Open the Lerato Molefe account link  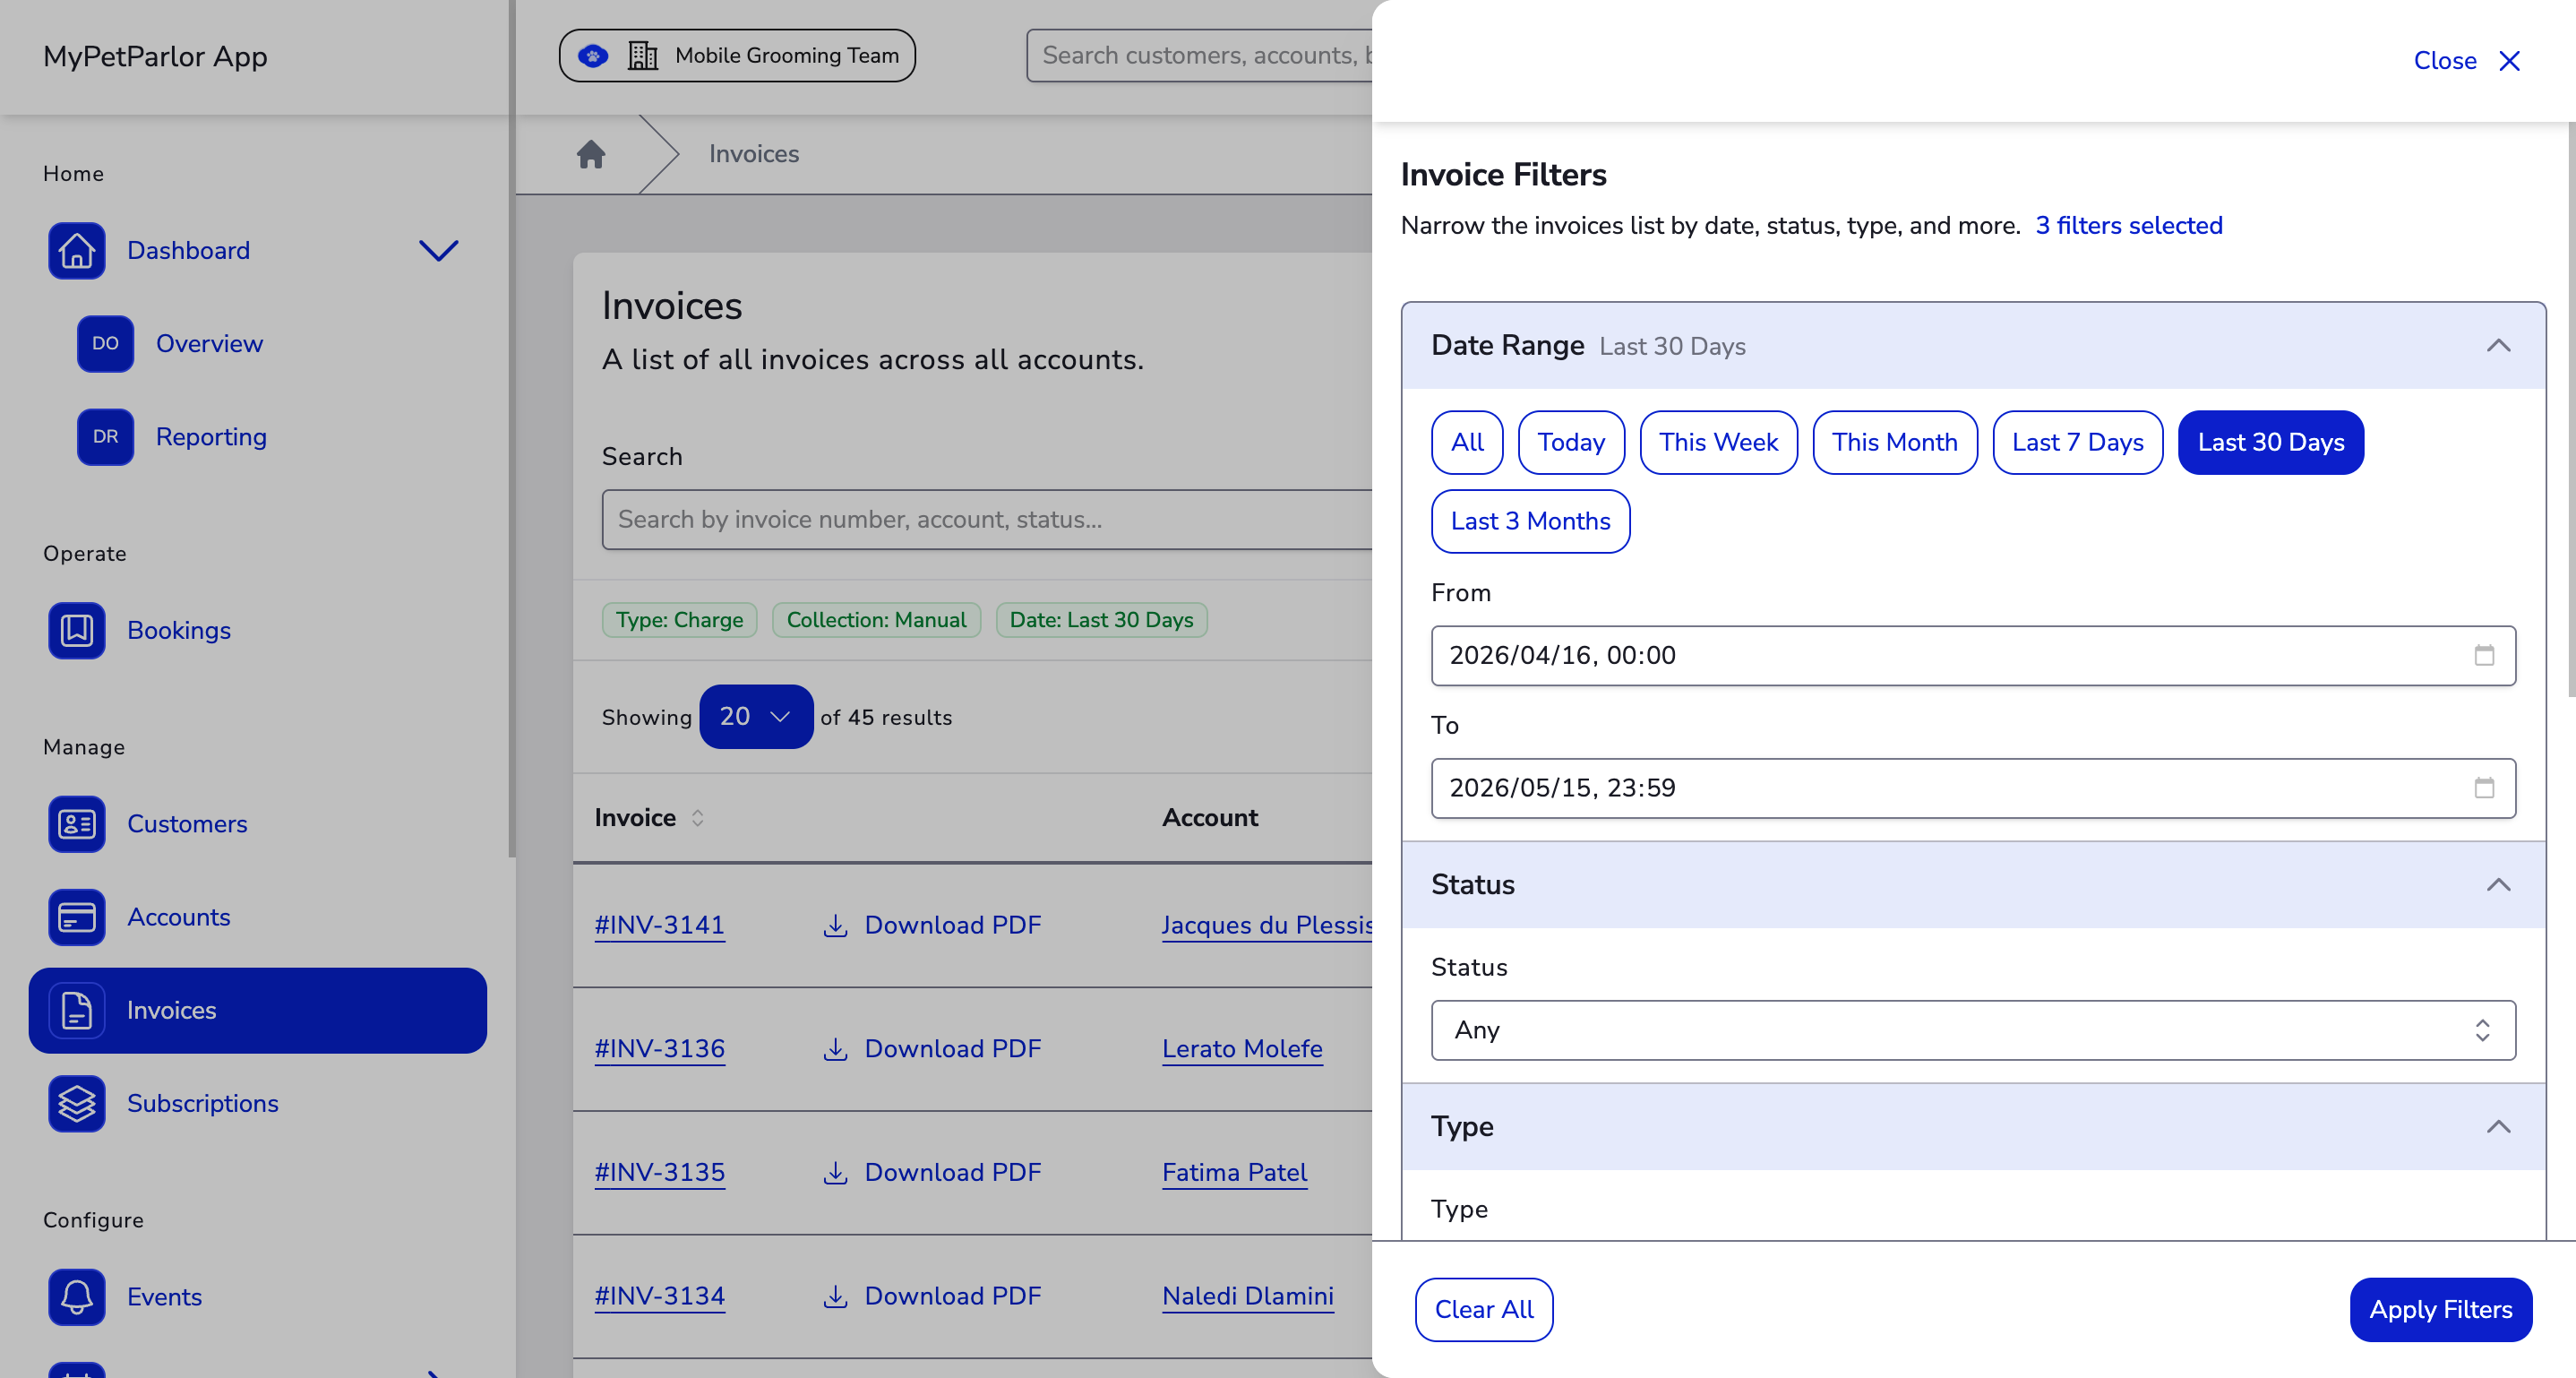tap(1242, 1049)
